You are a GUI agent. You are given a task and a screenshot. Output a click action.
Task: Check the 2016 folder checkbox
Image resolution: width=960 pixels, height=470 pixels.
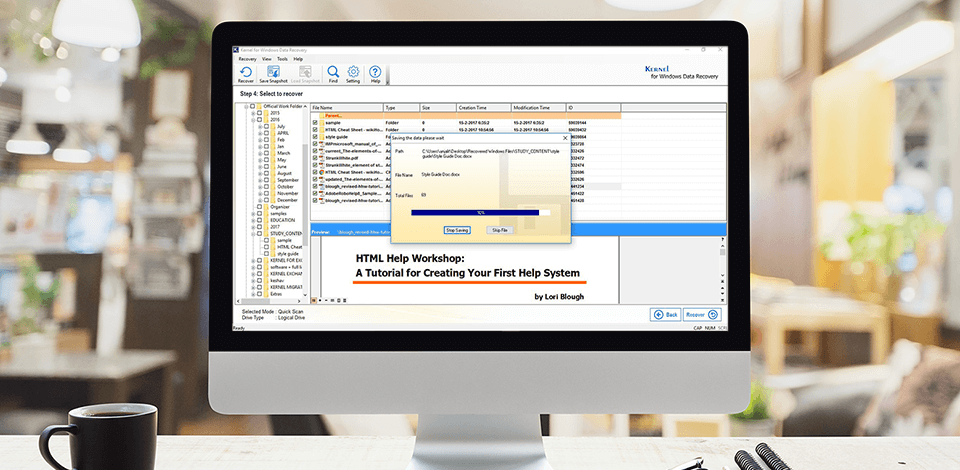tap(259, 119)
